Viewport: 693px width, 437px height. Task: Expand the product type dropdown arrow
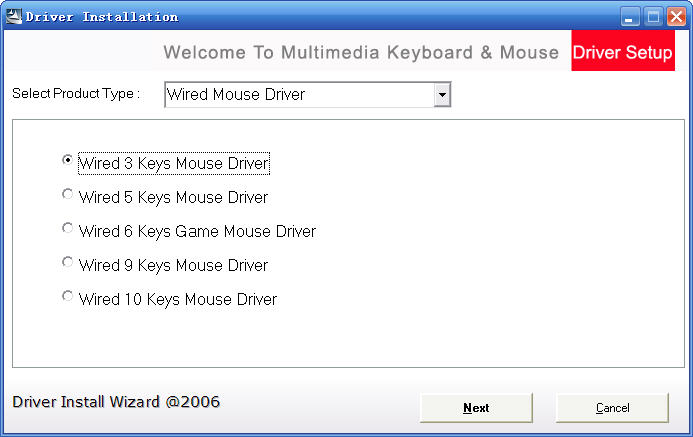(442, 95)
